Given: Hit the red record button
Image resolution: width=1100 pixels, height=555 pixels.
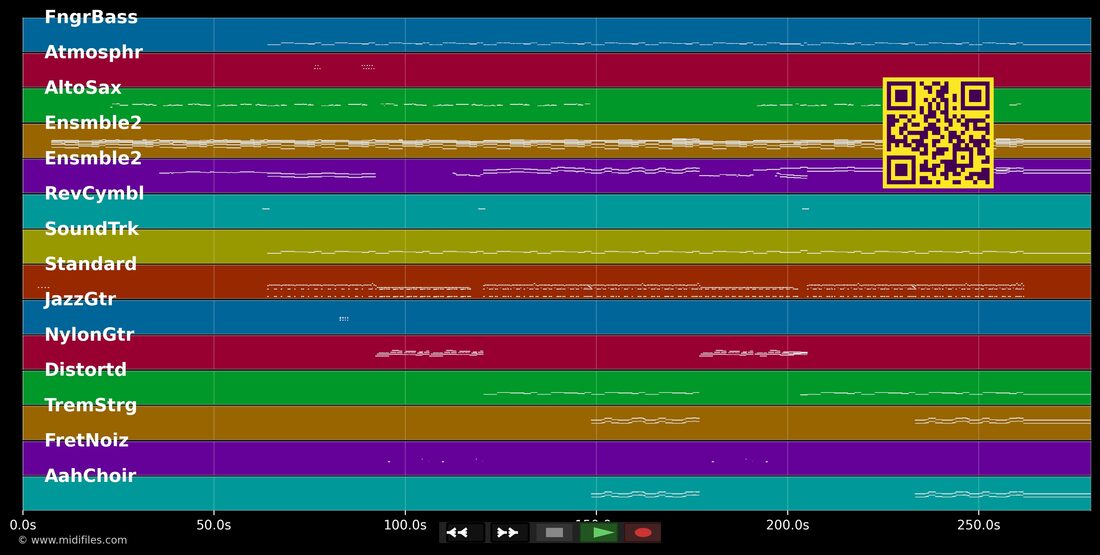Looking at the screenshot, I should point(643,533).
